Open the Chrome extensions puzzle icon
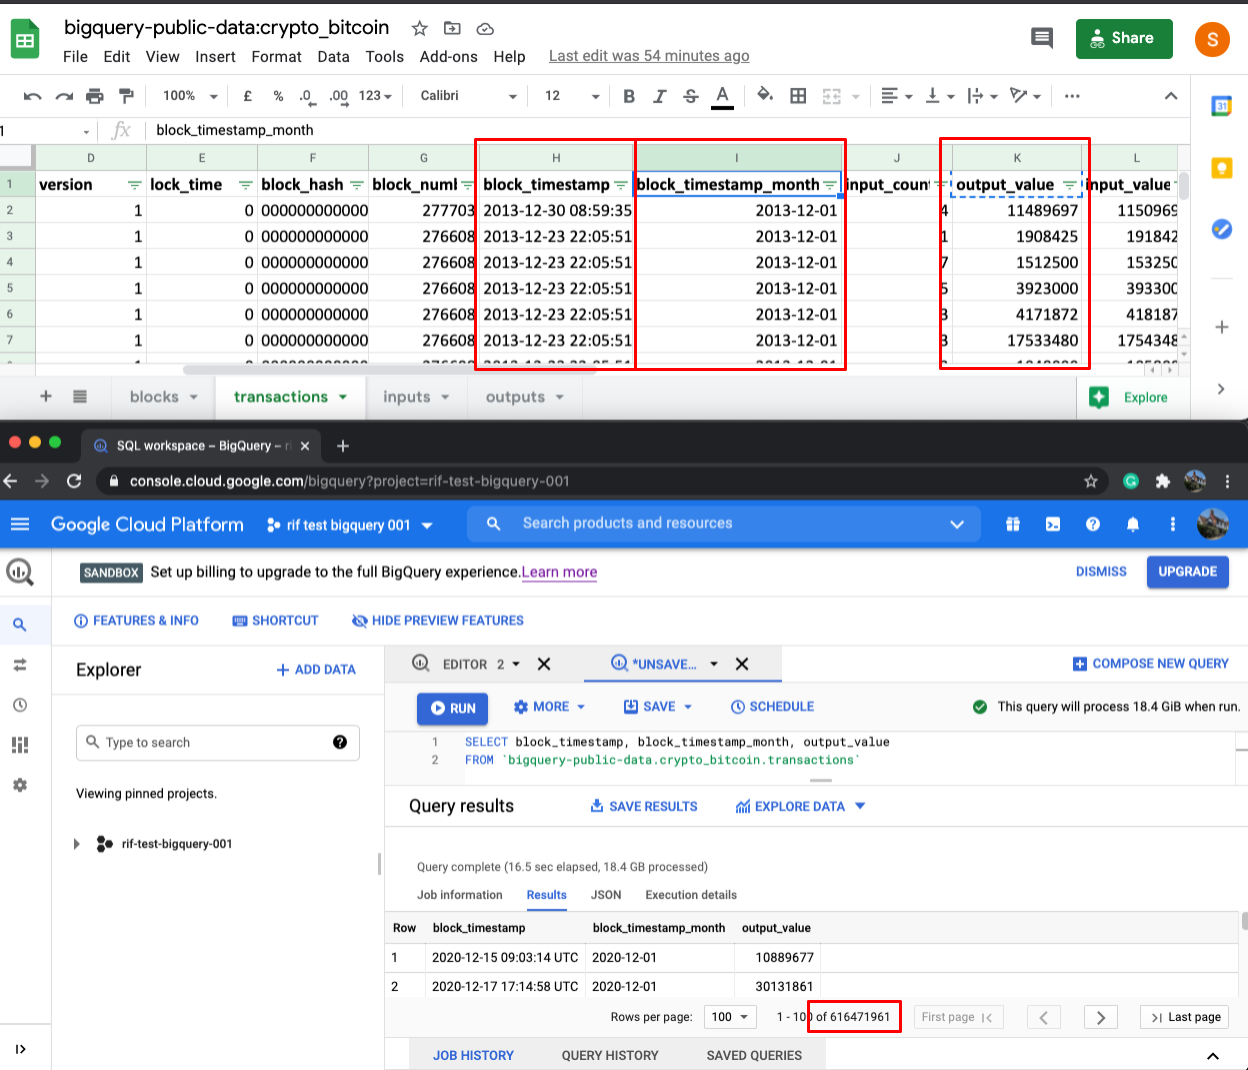 pyautogui.click(x=1162, y=481)
